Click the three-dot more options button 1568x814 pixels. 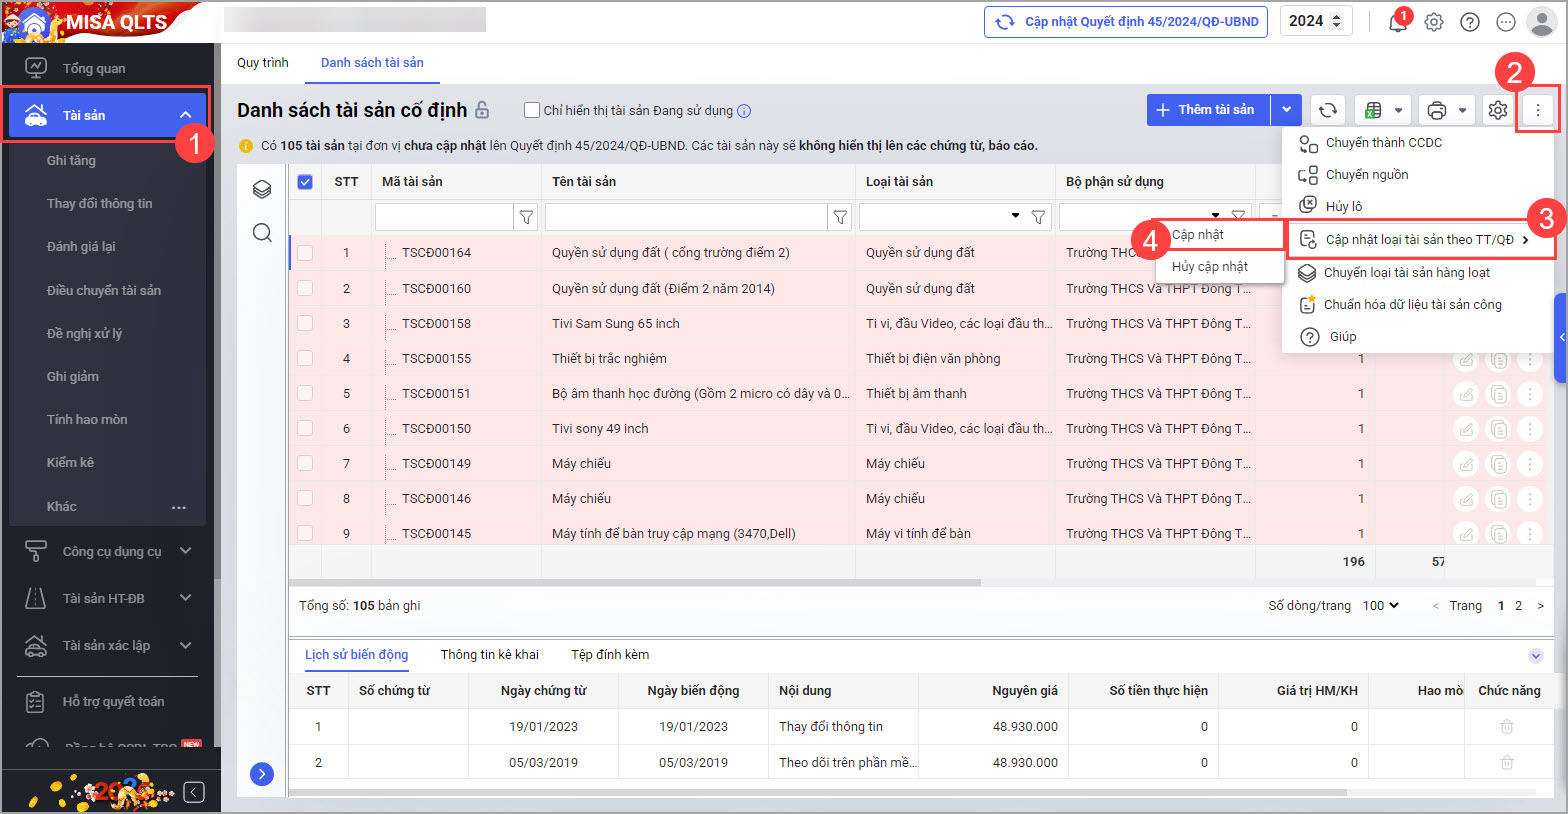pyautogui.click(x=1537, y=110)
